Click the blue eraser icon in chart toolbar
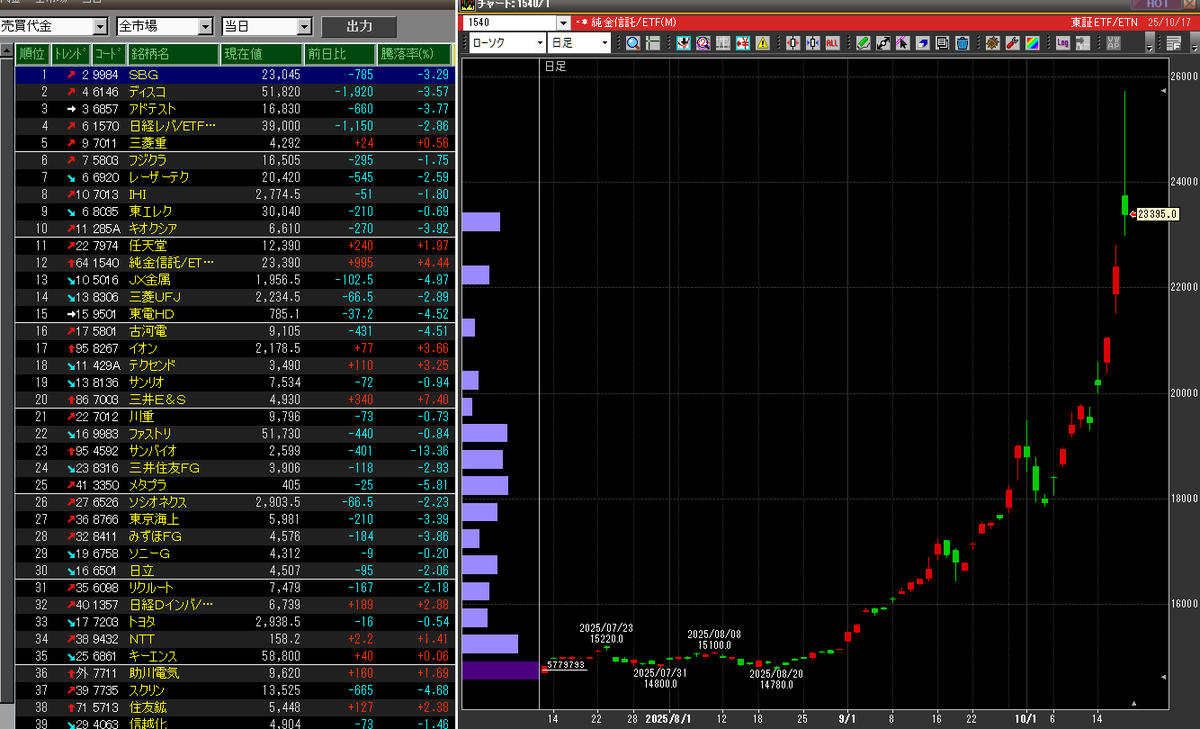Viewport: 1200px width, 729px height. [x=922, y=43]
